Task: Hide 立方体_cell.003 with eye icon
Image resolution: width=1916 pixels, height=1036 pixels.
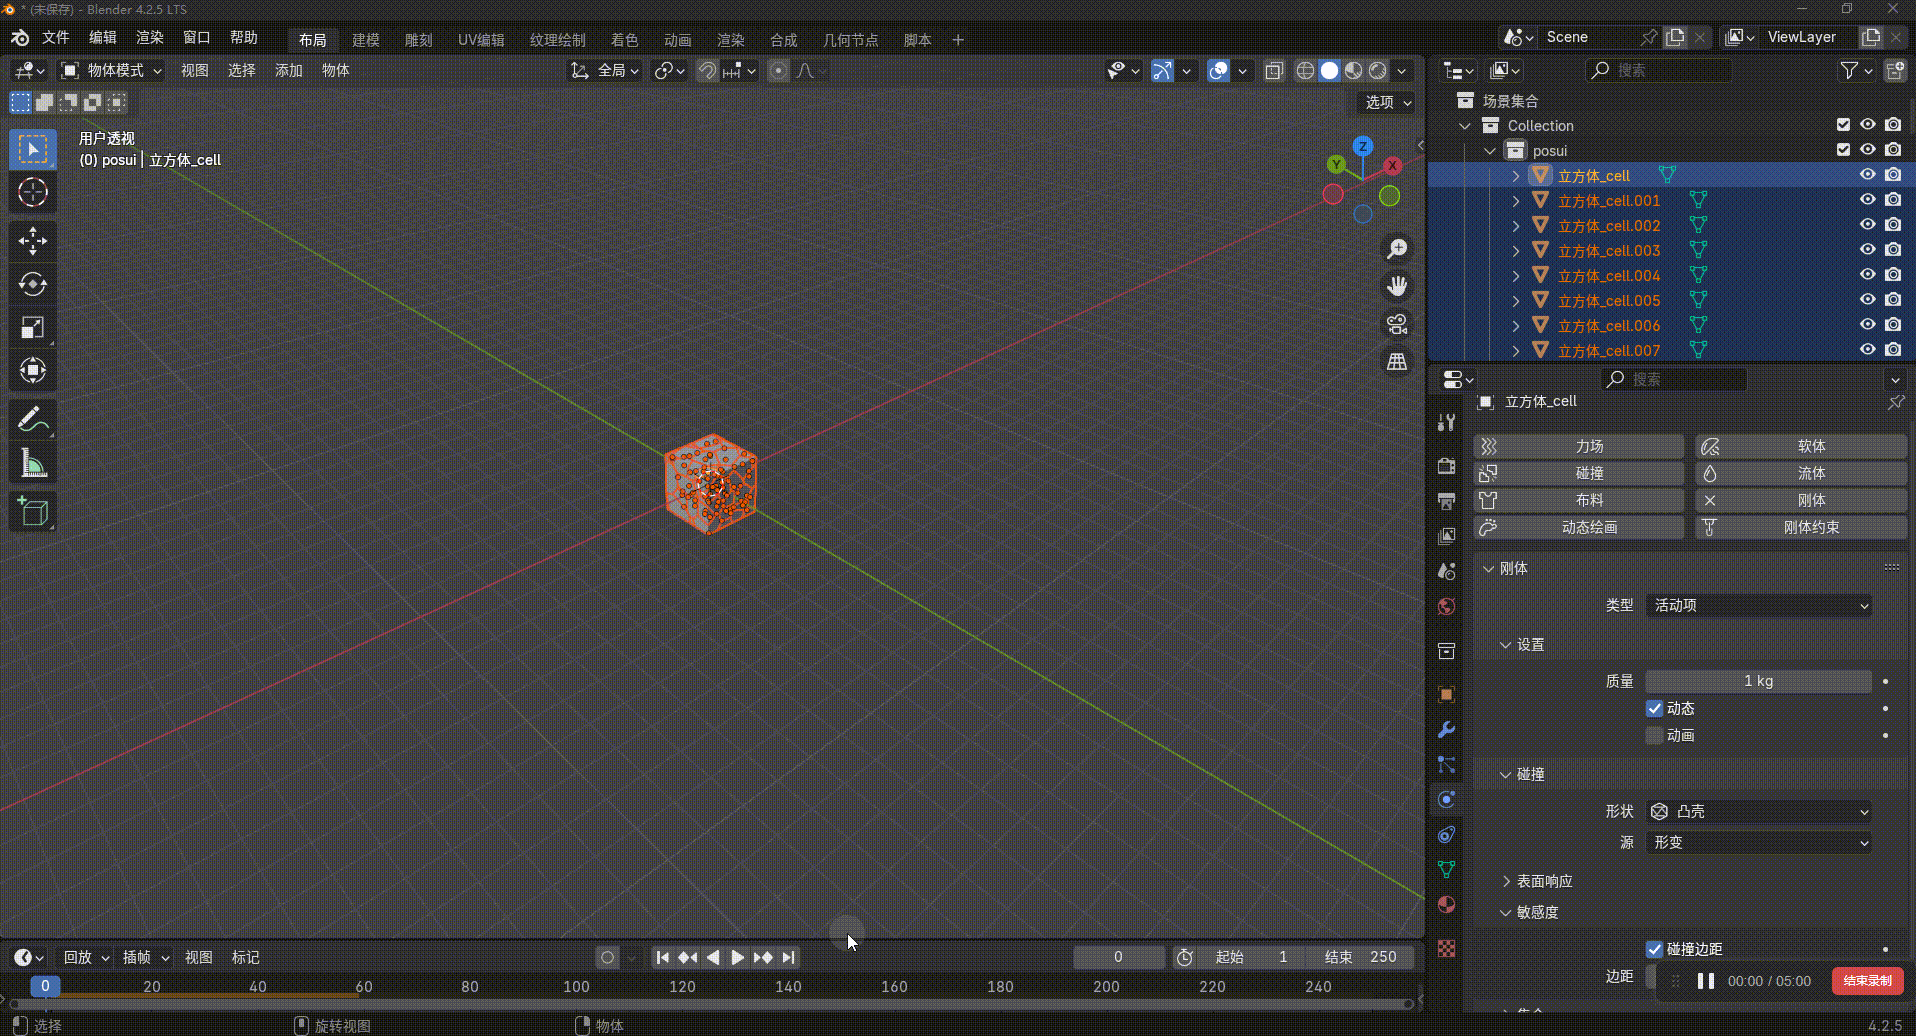Action: click(1867, 250)
